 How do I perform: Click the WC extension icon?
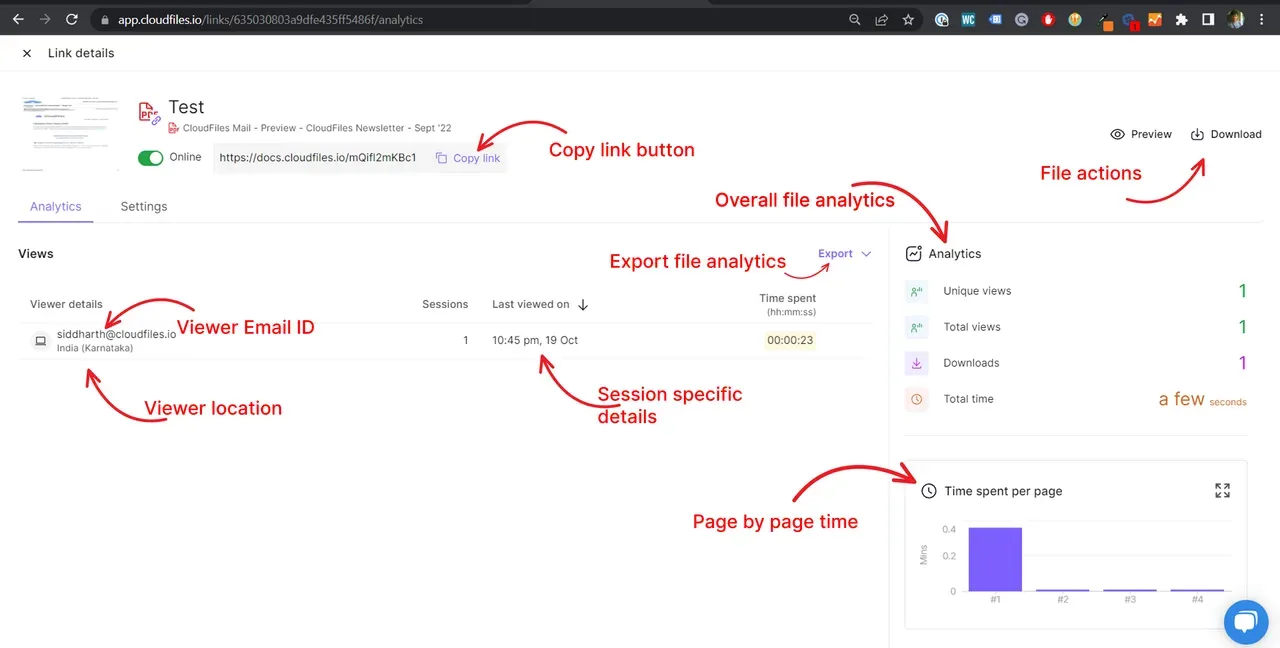(x=968, y=19)
